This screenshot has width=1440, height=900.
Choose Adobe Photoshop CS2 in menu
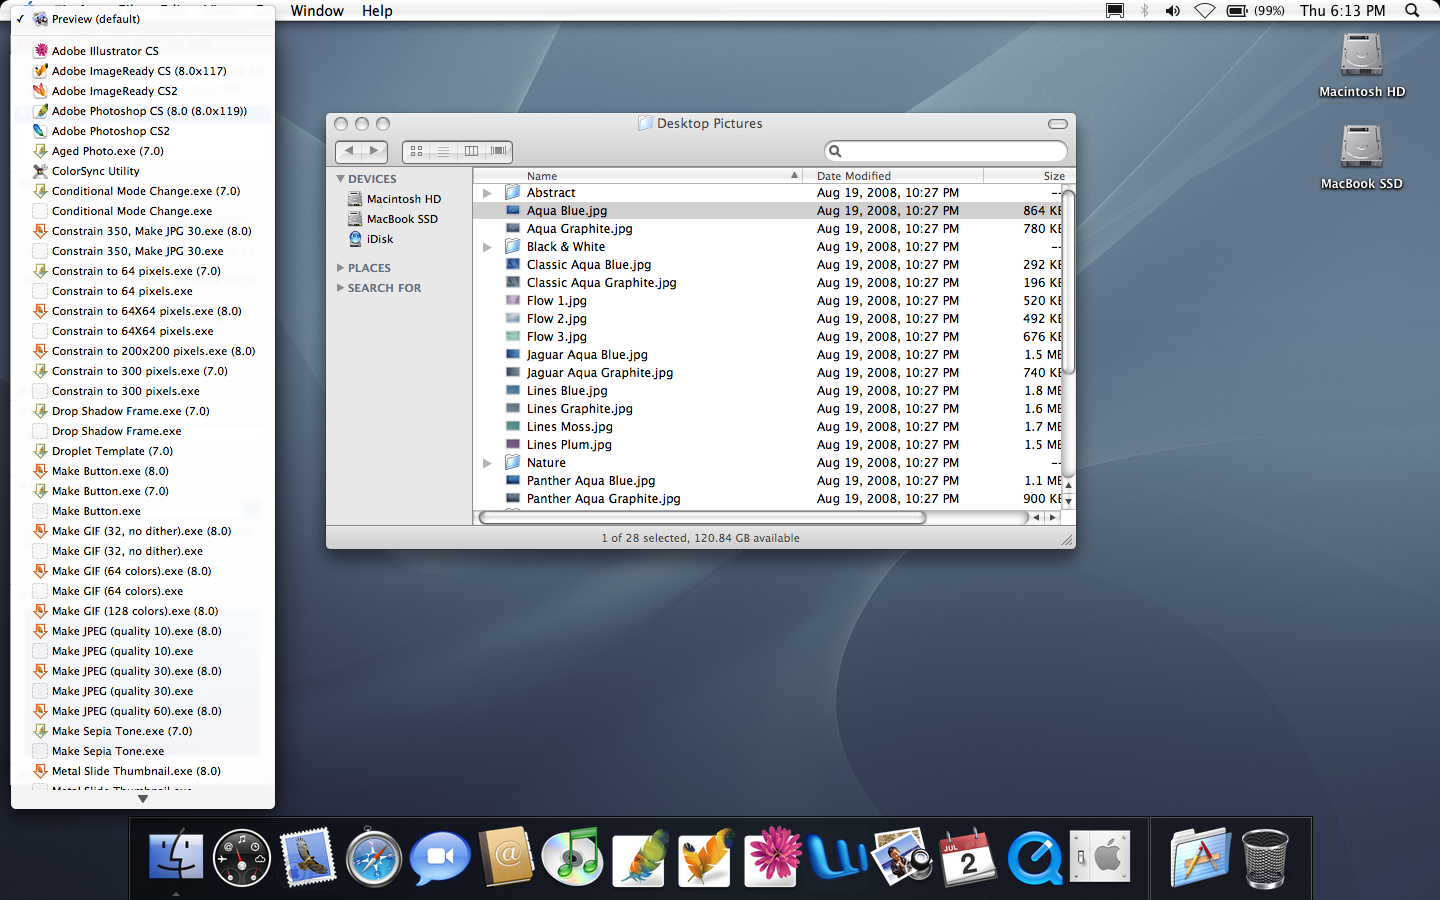click(143, 131)
